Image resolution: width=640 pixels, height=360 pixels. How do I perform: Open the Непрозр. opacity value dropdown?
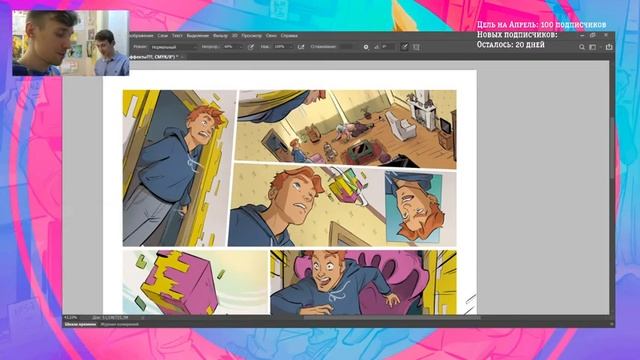233,47
